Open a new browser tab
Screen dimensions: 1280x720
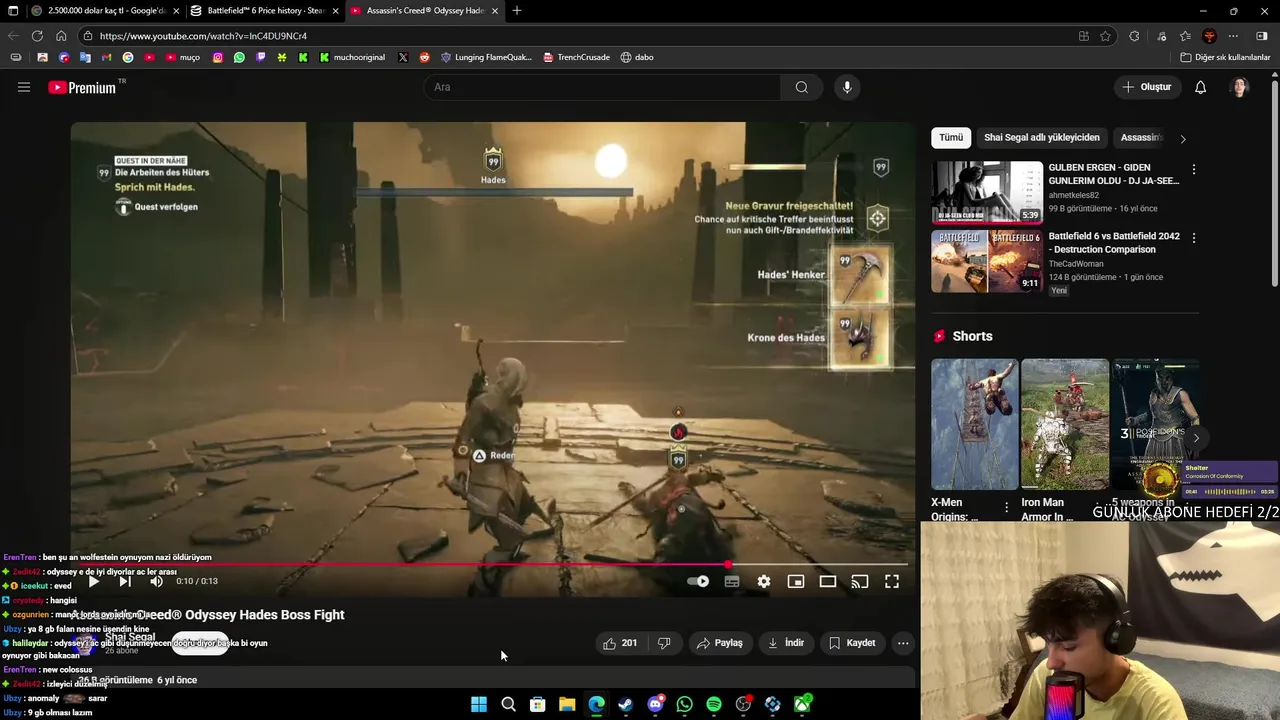point(517,11)
